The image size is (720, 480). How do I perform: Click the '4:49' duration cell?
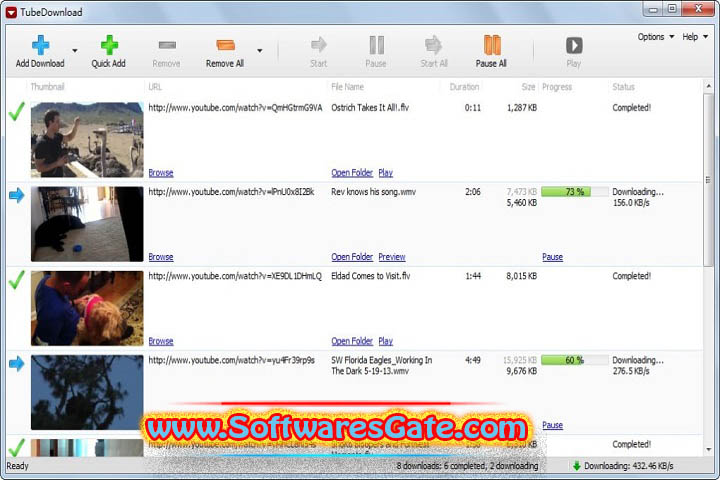click(x=473, y=360)
